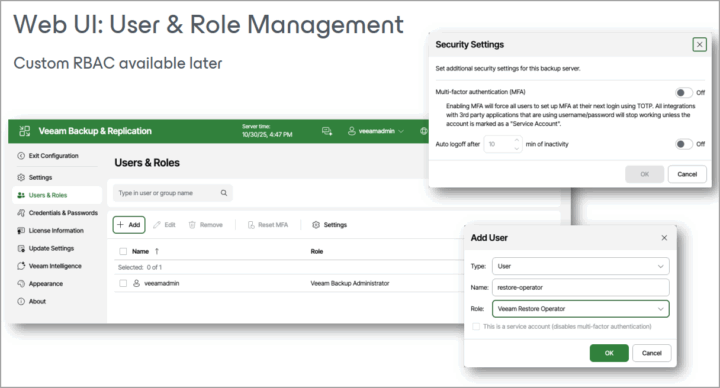The height and width of the screenshot is (388, 720).
Task: Open Appearance in the sidebar
Action: click(40, 284)
